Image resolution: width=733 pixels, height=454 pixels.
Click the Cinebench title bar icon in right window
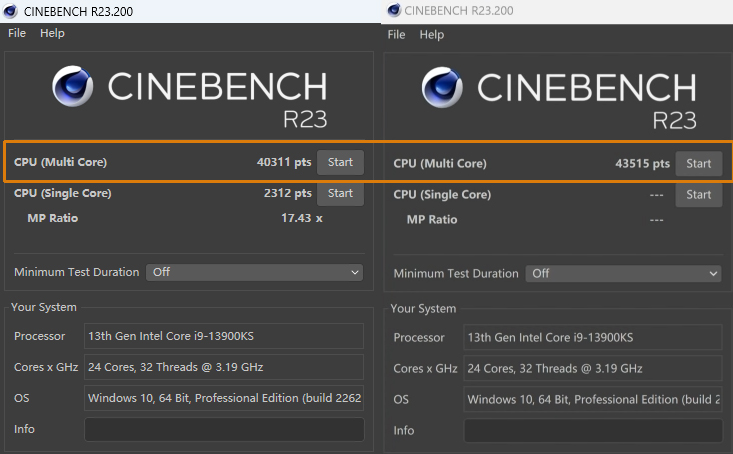tap(392, 10)
